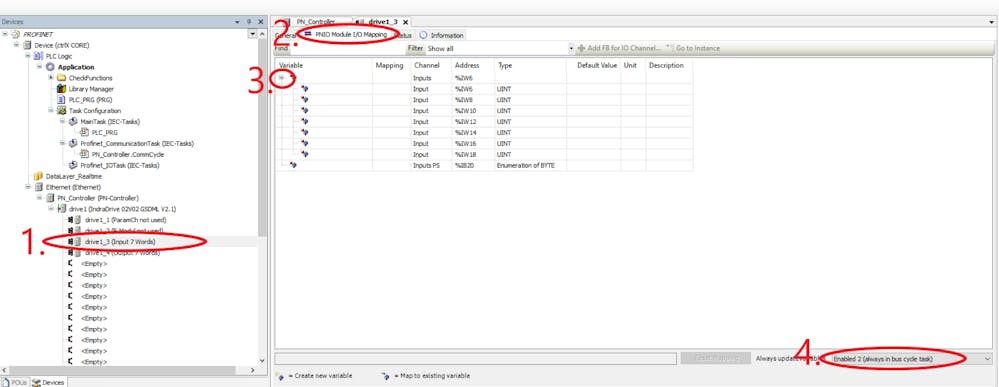Open the Filter Show all dropdown
Image resolution: width=999 pixels, height=387 pixels.
[571, 48]
